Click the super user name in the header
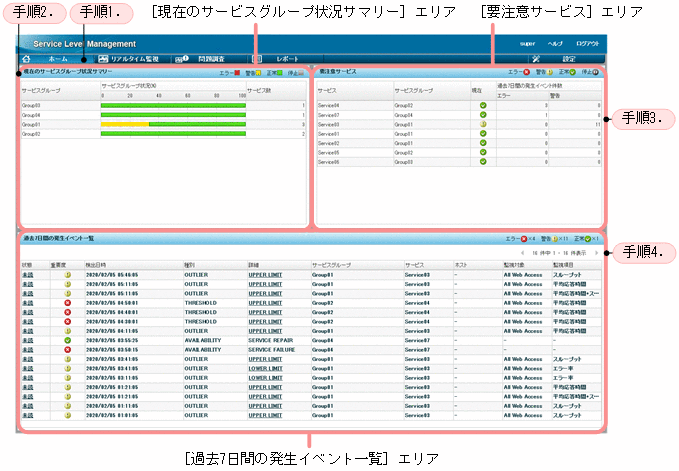Image resolution: width=679 pixels, height=471 pixels. click(527, 44)
